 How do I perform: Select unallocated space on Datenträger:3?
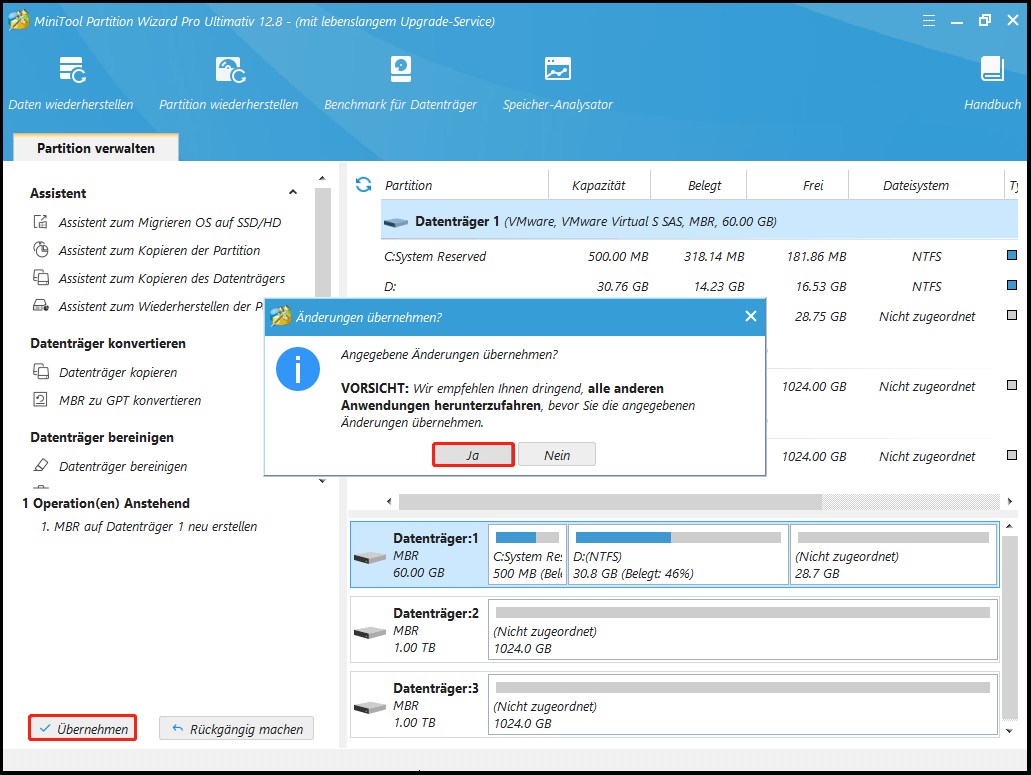(x=743, y=705)
